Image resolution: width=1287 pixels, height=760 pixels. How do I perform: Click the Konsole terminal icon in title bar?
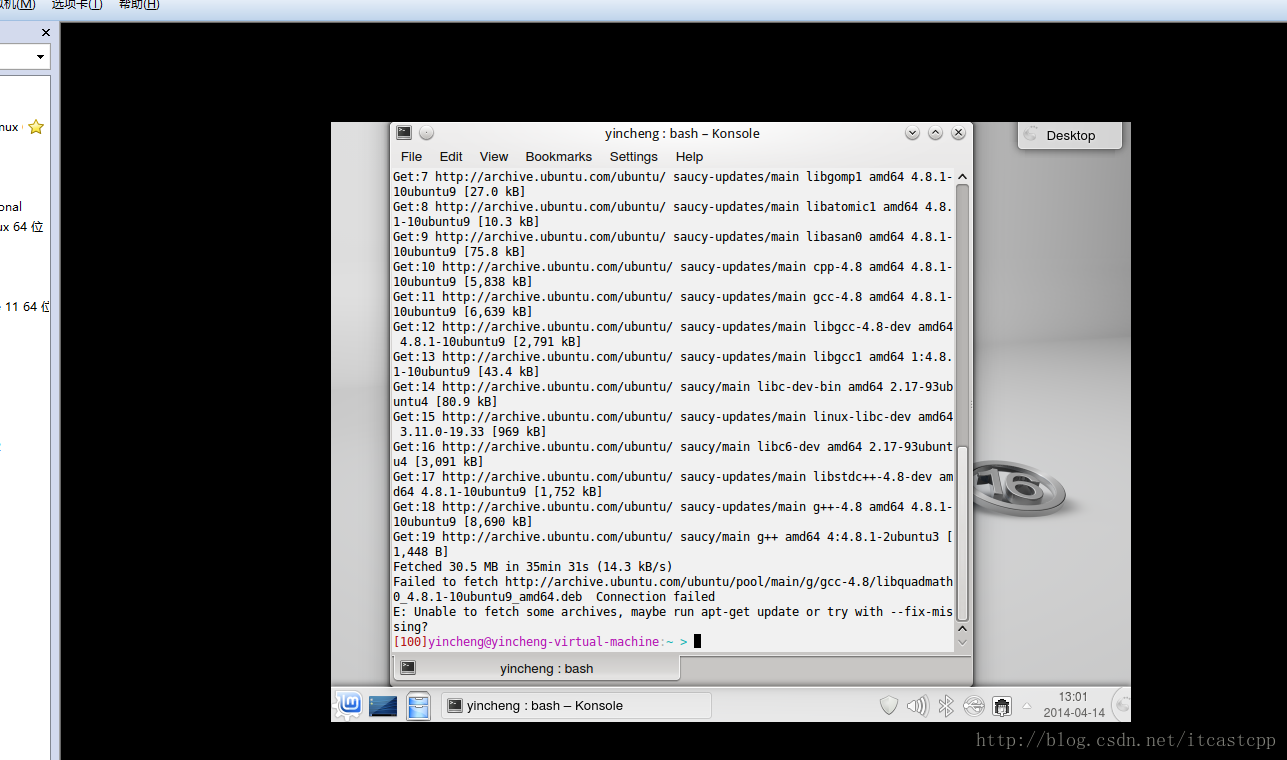[403, 133]
